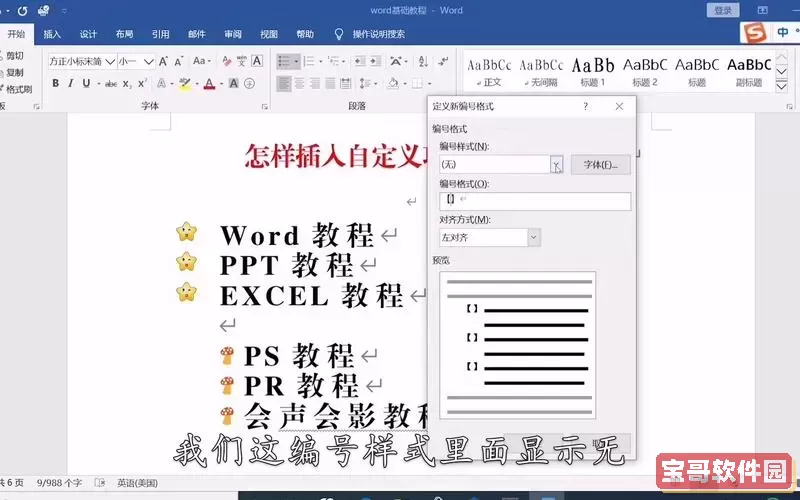Open the Asian layout (A with arrows) tool
Viewport: 800px width, 500px height.
[x=395, y=62]
